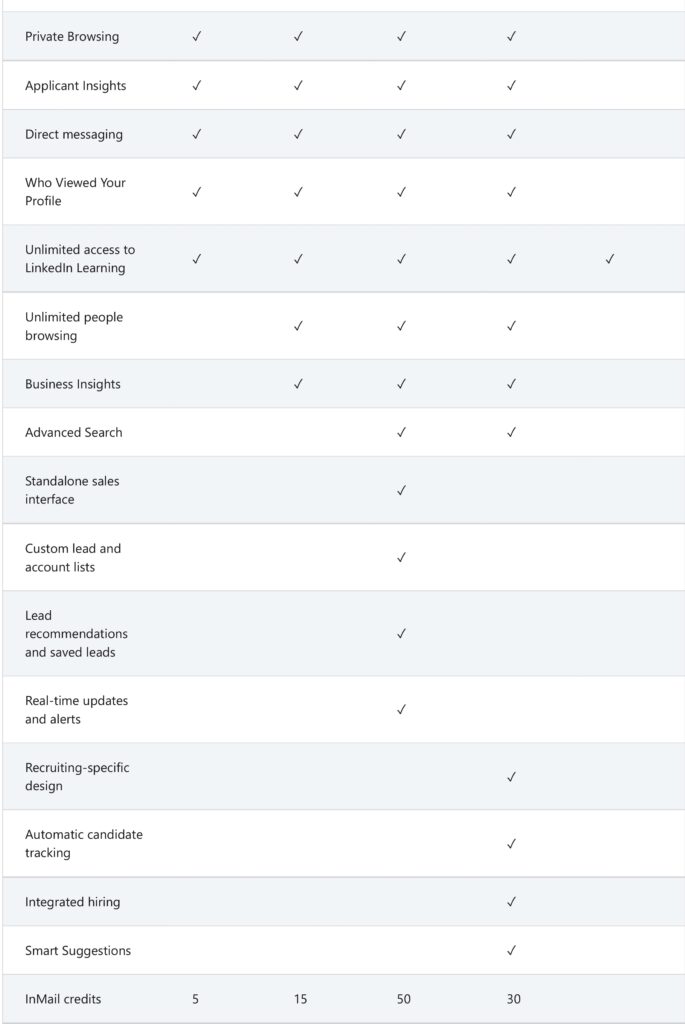Screen dimensions: 685x1024
Task: Click the first checkmark in Private Browsing row
Action: 196,36
